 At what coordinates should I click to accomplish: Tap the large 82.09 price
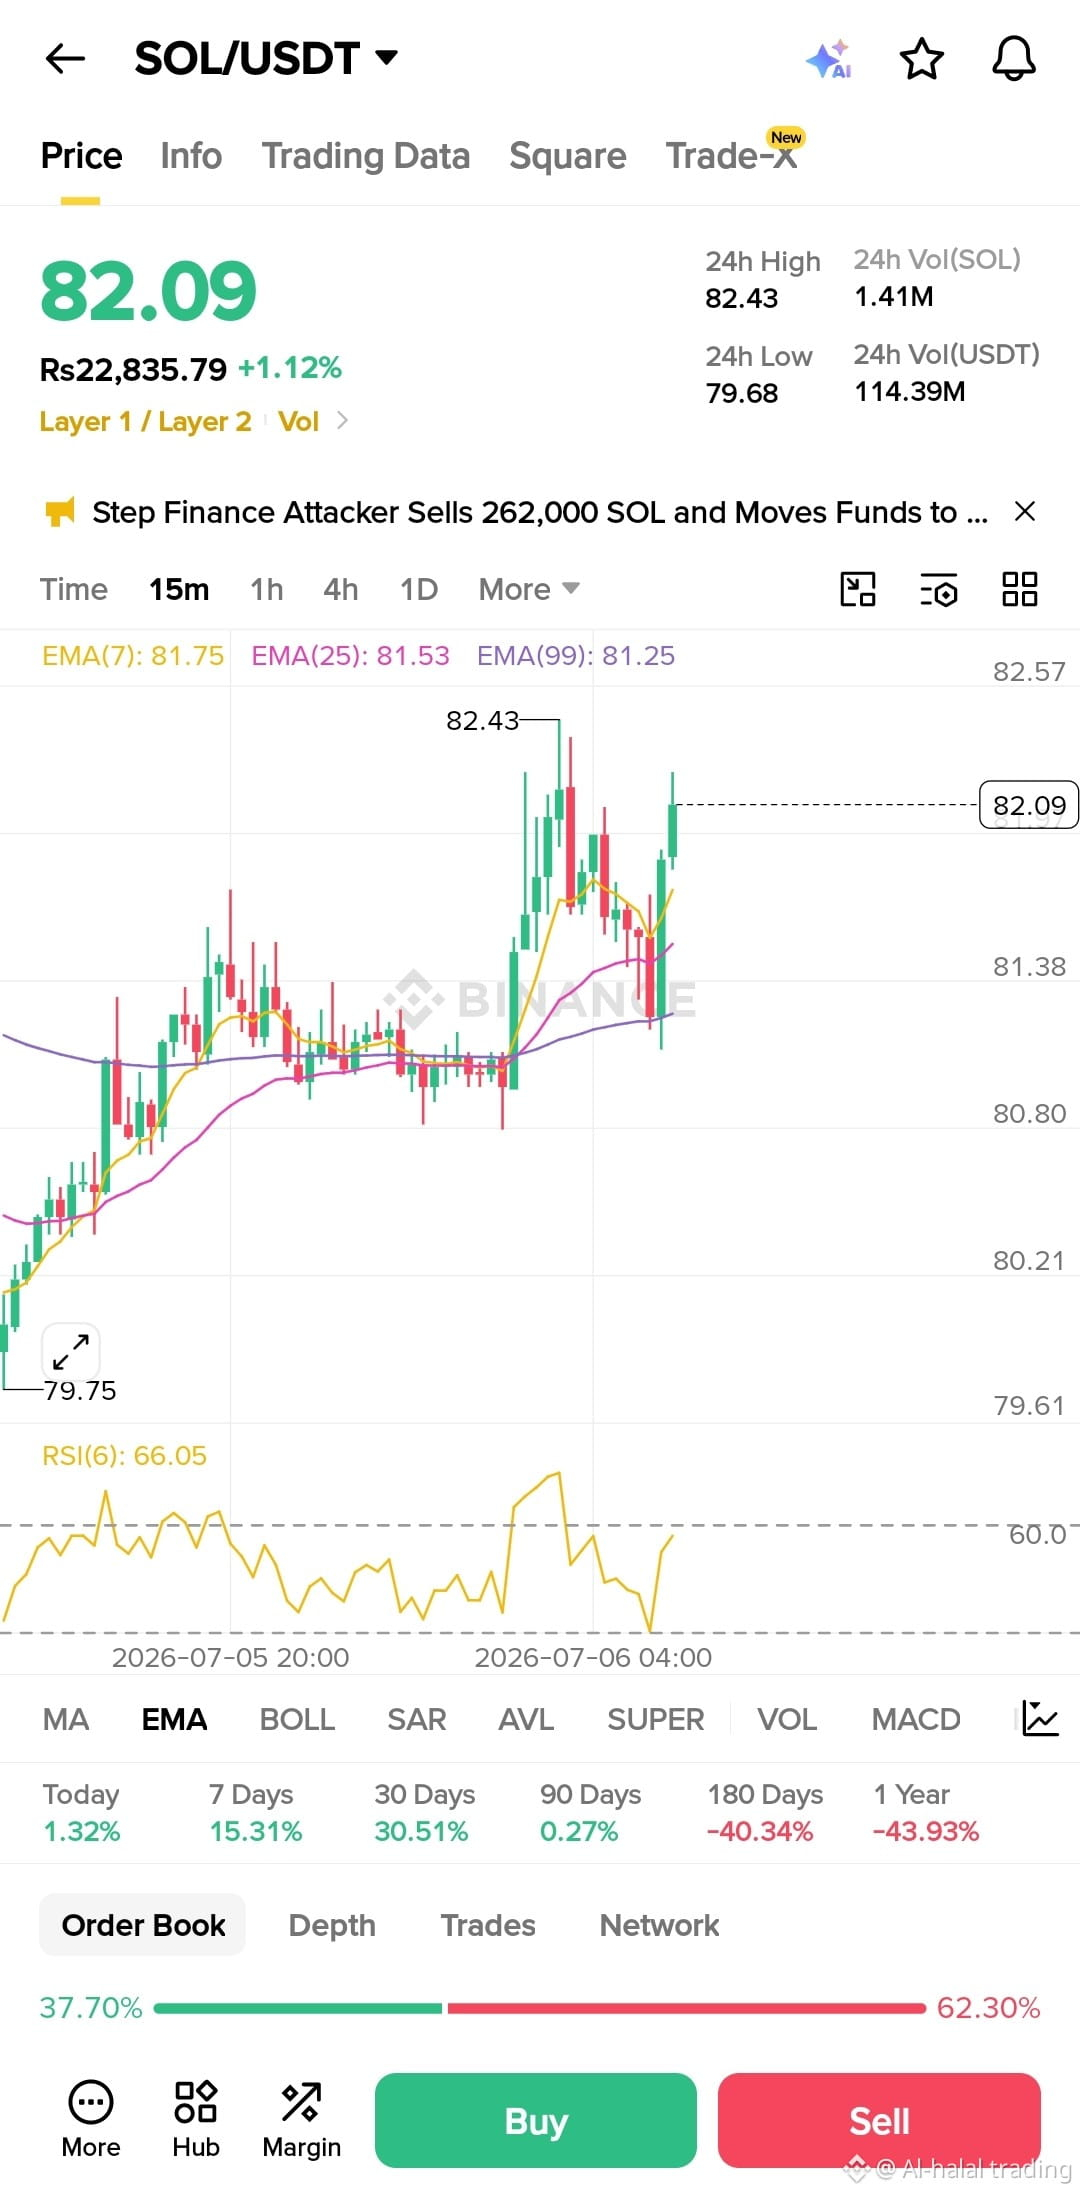tap(148, 291)
